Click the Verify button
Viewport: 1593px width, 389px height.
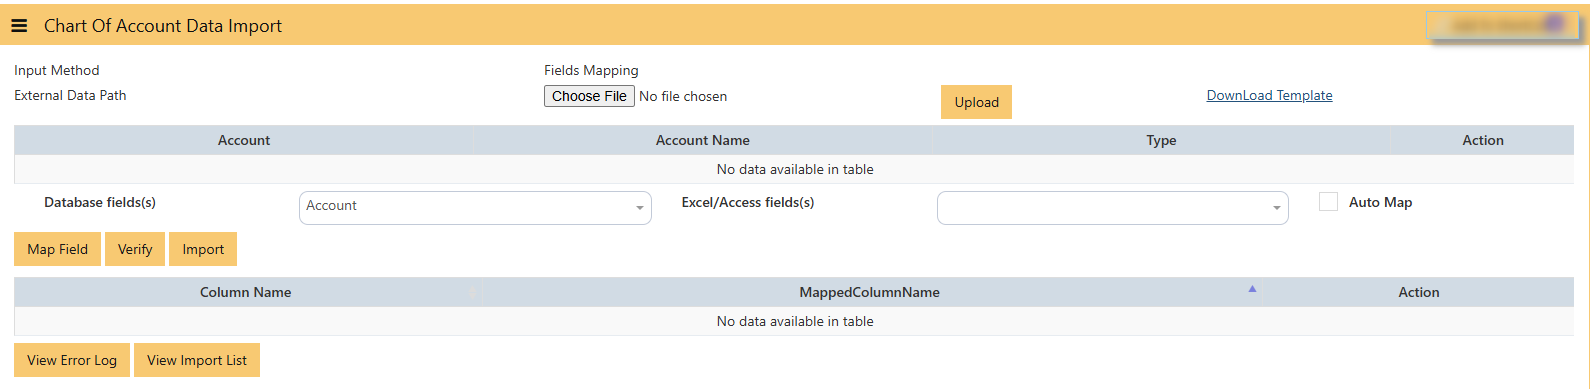pos(135,249)
